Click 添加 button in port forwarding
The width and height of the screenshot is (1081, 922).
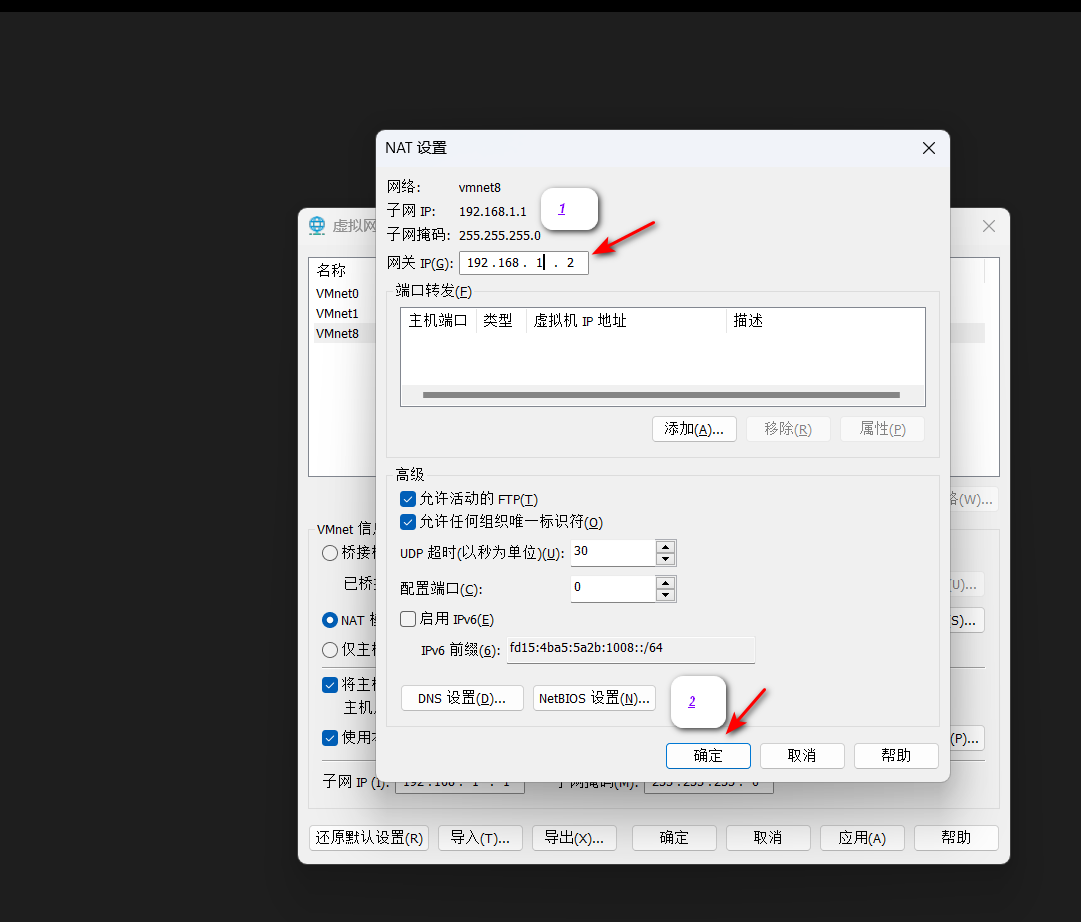pos(694,429)
